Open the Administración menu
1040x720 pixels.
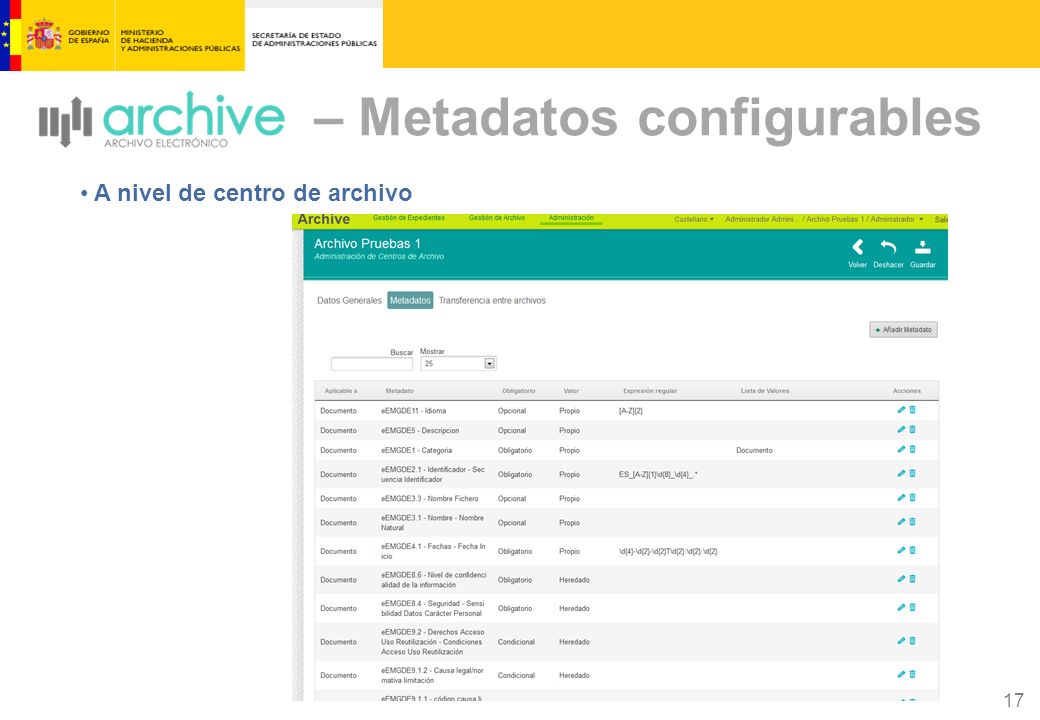pos(571,218)
